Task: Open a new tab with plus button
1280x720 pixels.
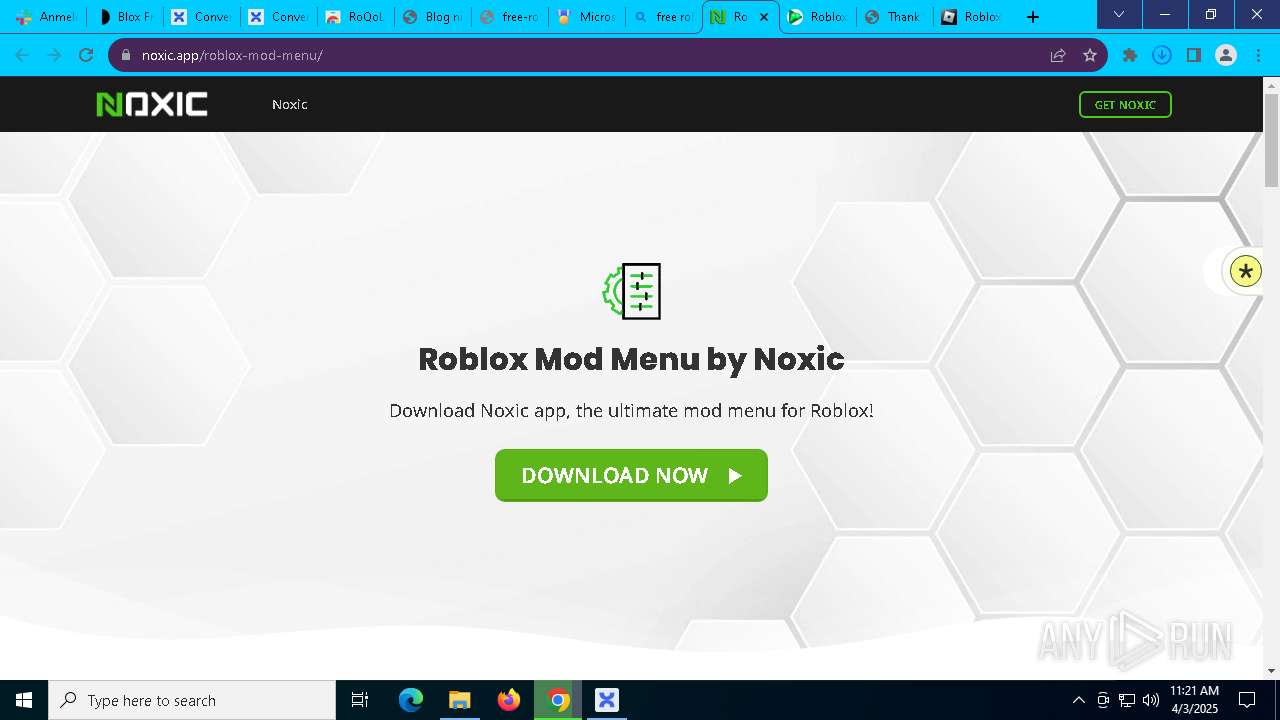Action: point(1033,16)
